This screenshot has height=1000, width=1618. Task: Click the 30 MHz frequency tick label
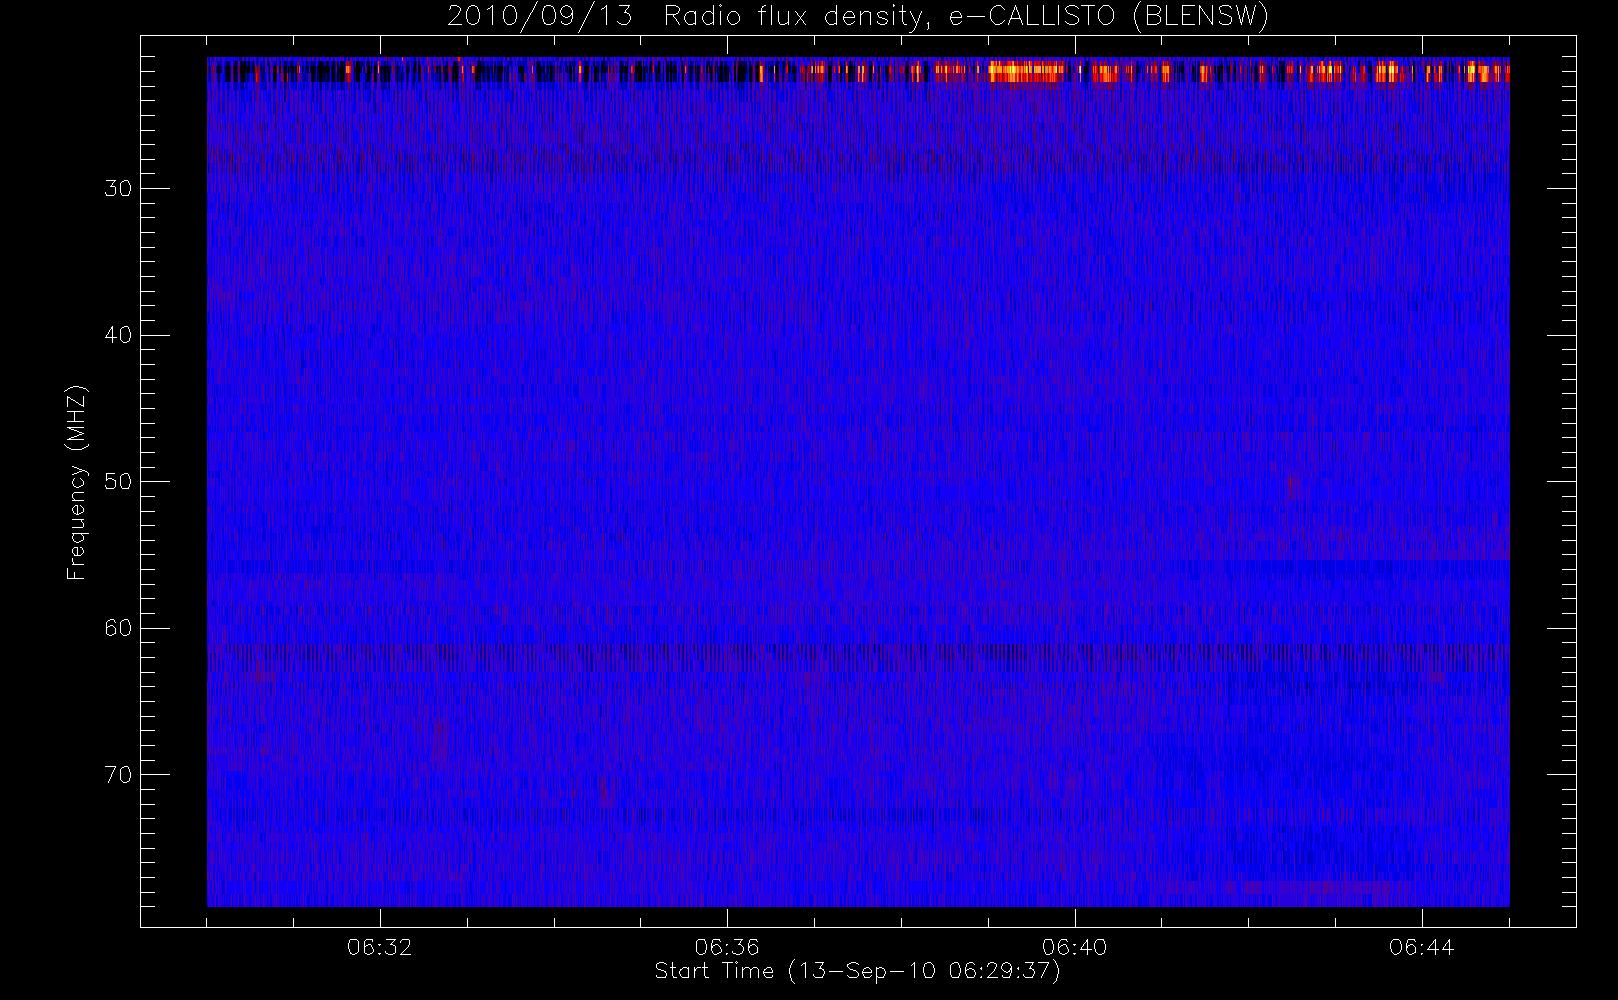click(118, 189)
